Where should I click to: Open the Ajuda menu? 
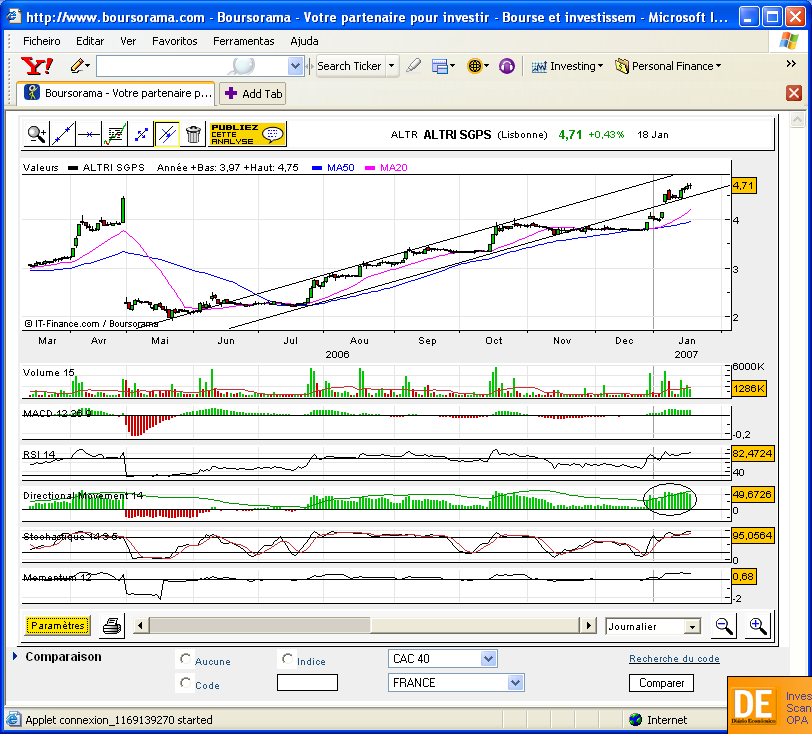click(304, 41)
